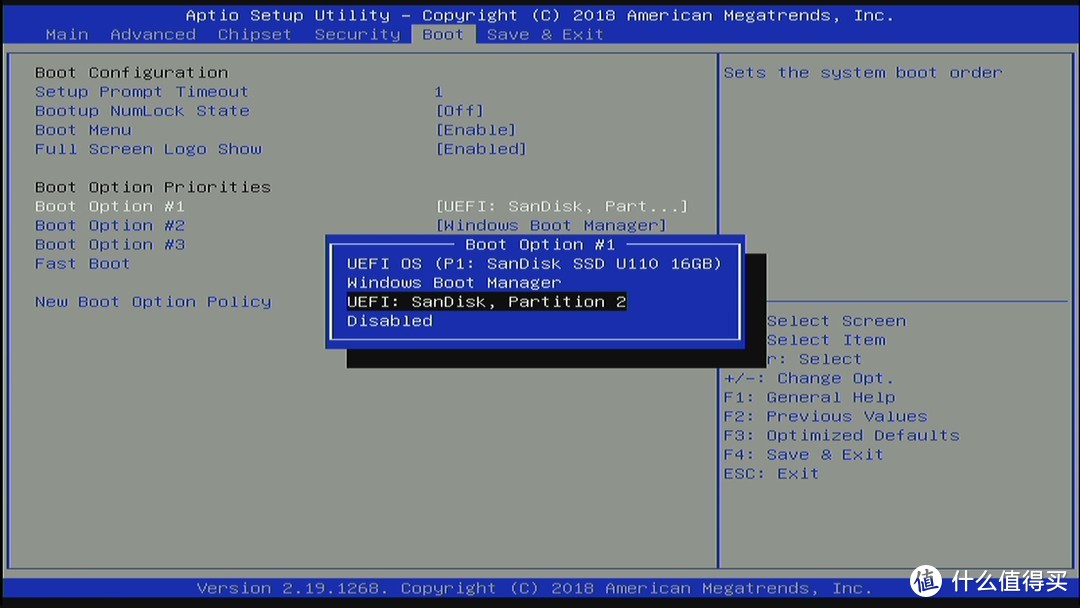The width and height of the screenshot is (1080, 608).
Task: Toggle Bootup NumLock State Off value
Action: pos(460,111)
